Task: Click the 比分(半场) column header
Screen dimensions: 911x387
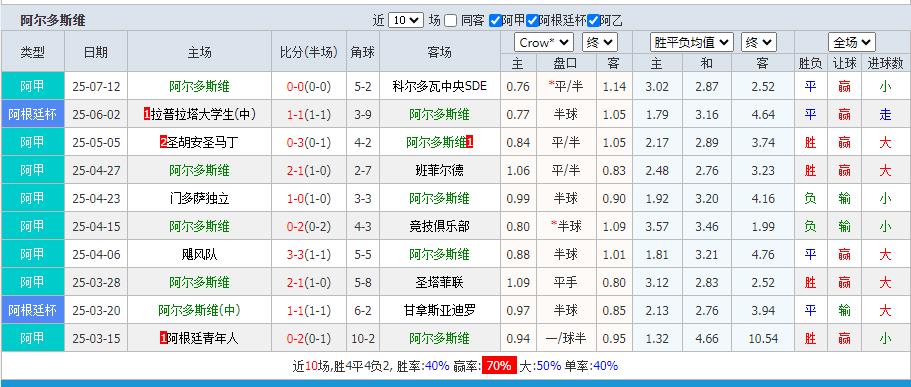Action: point(309,52)
